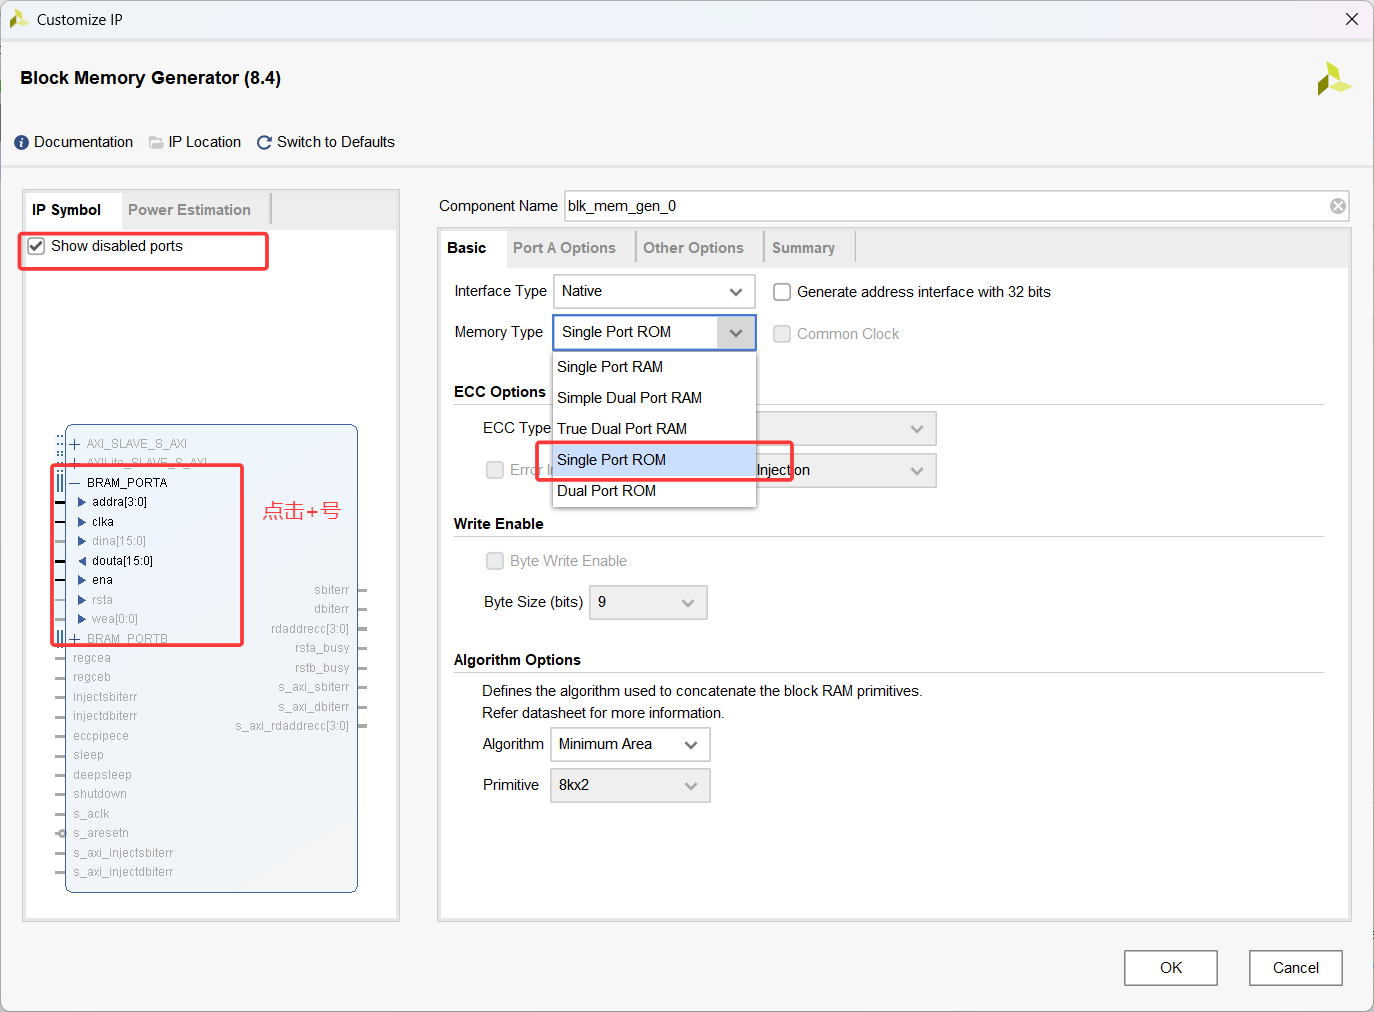Switch to the Port A Options tab
This screenshot has height=1012, width=1374.
click(x=564, y=248)
